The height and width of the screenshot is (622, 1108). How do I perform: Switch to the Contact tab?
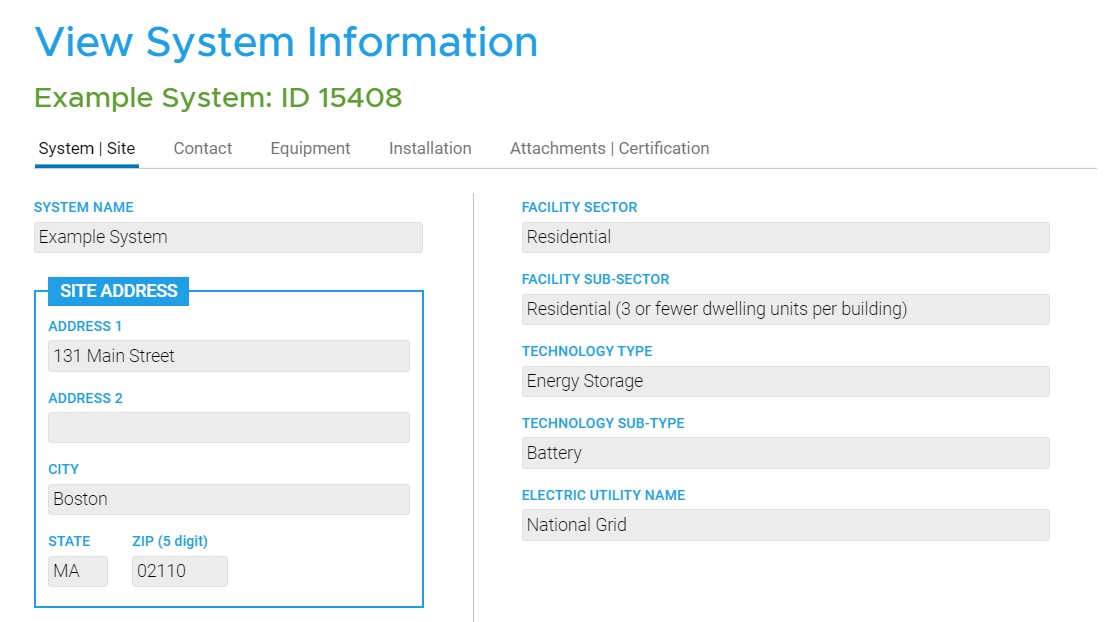[202, 147]
